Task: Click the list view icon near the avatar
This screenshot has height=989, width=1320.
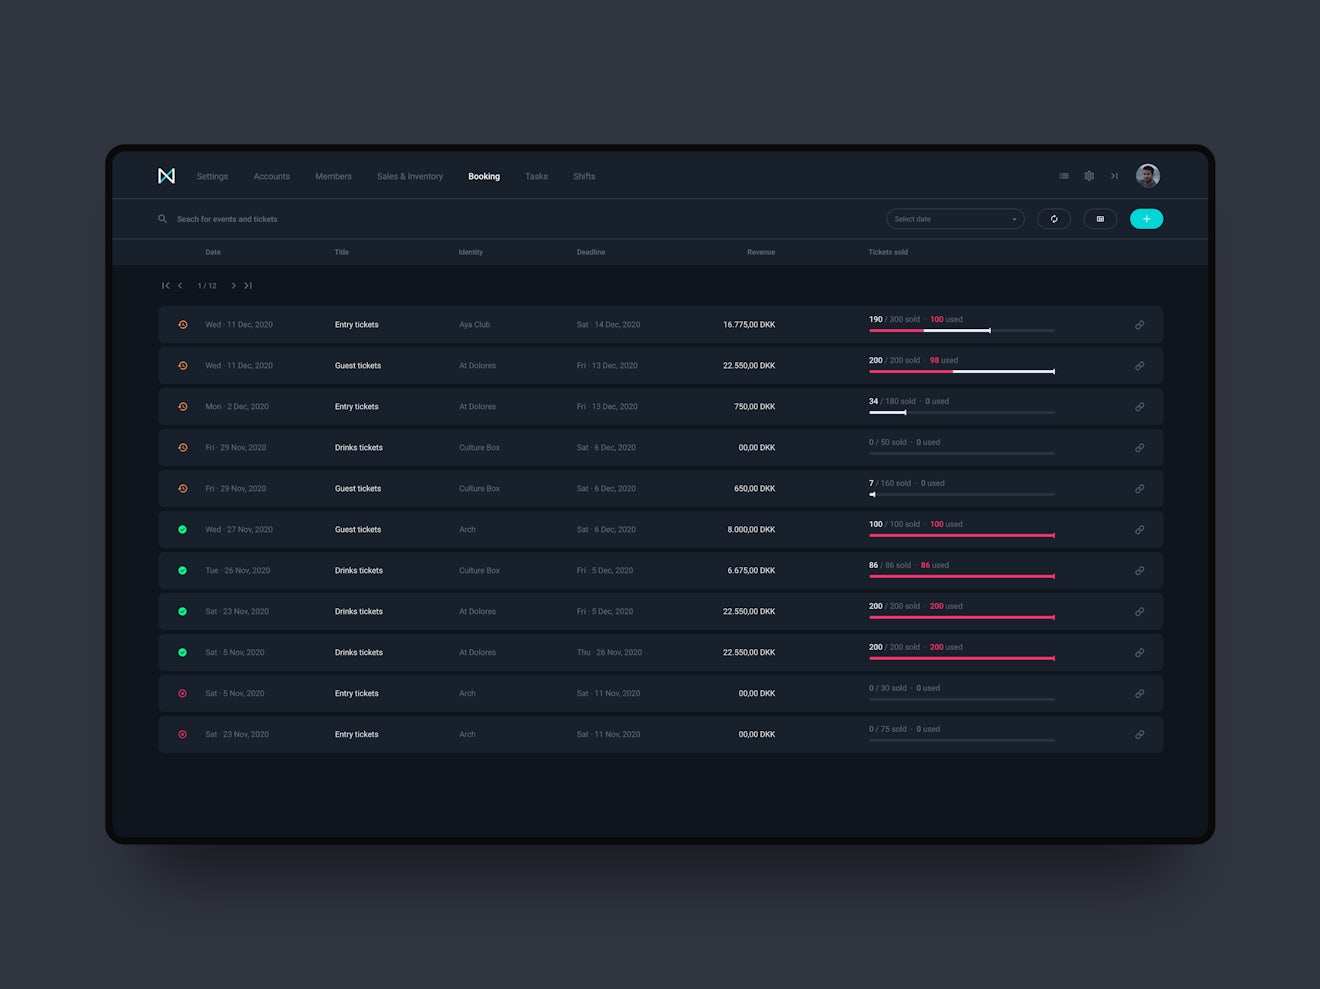Action: [1063, 175]
